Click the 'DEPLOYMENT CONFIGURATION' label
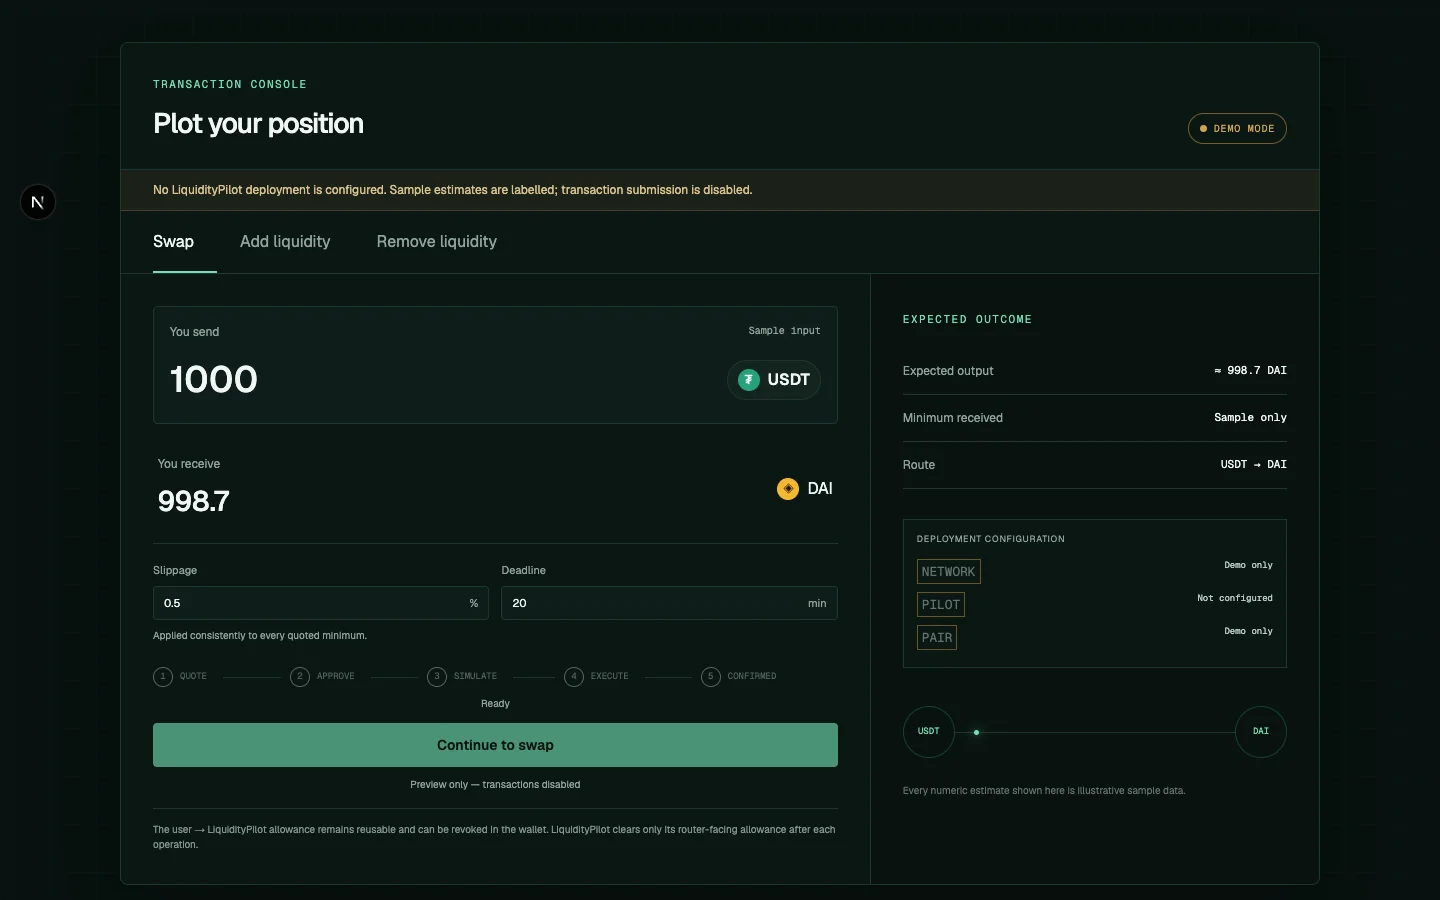The height and width of the screenshot is (900, 1440). click(x=991, y=539)
